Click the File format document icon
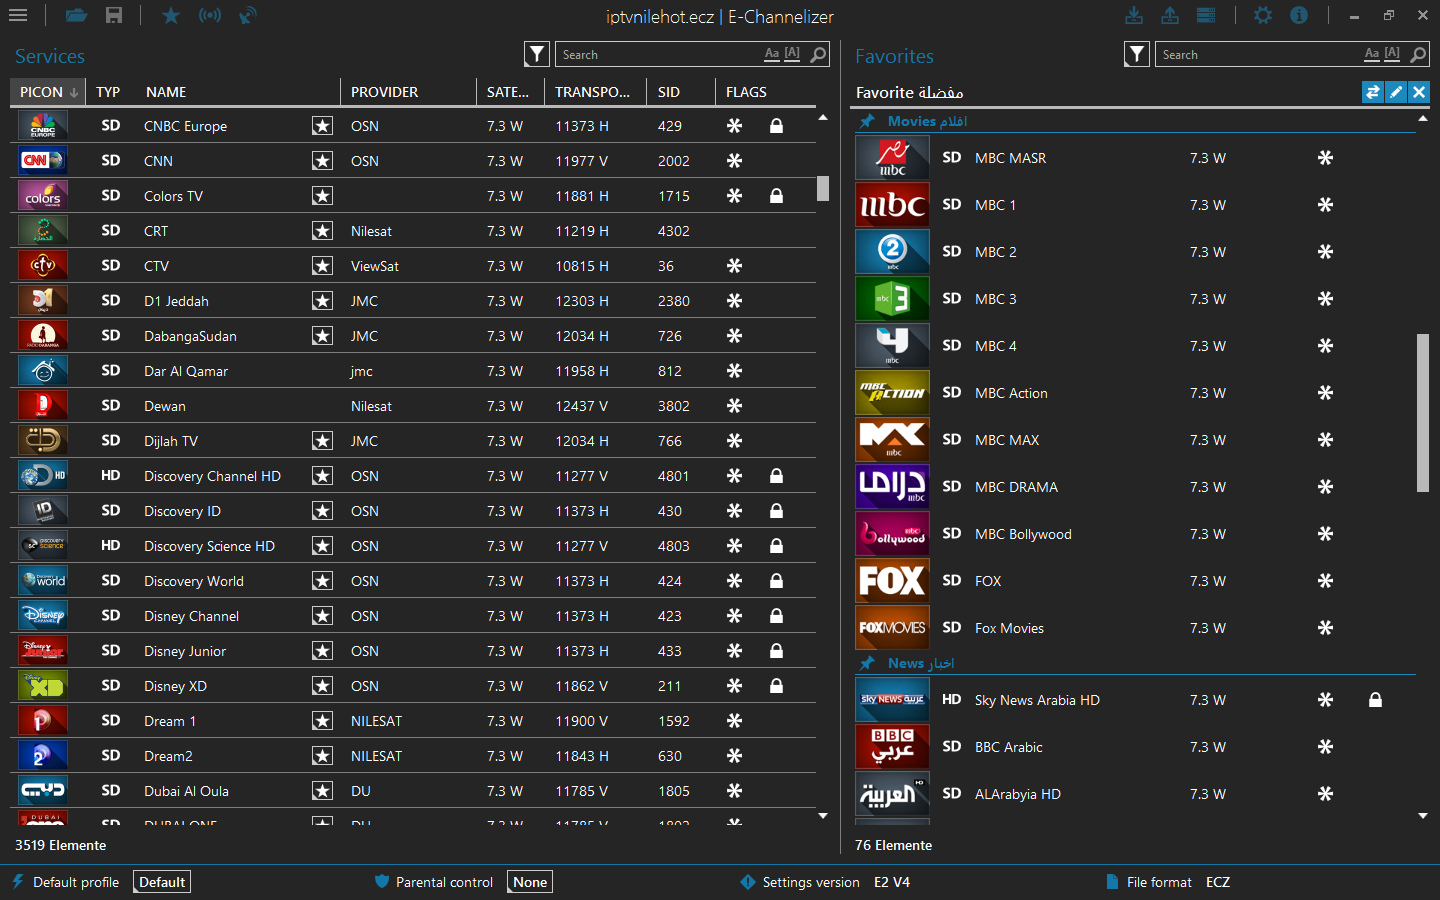 click(1112, 882)
